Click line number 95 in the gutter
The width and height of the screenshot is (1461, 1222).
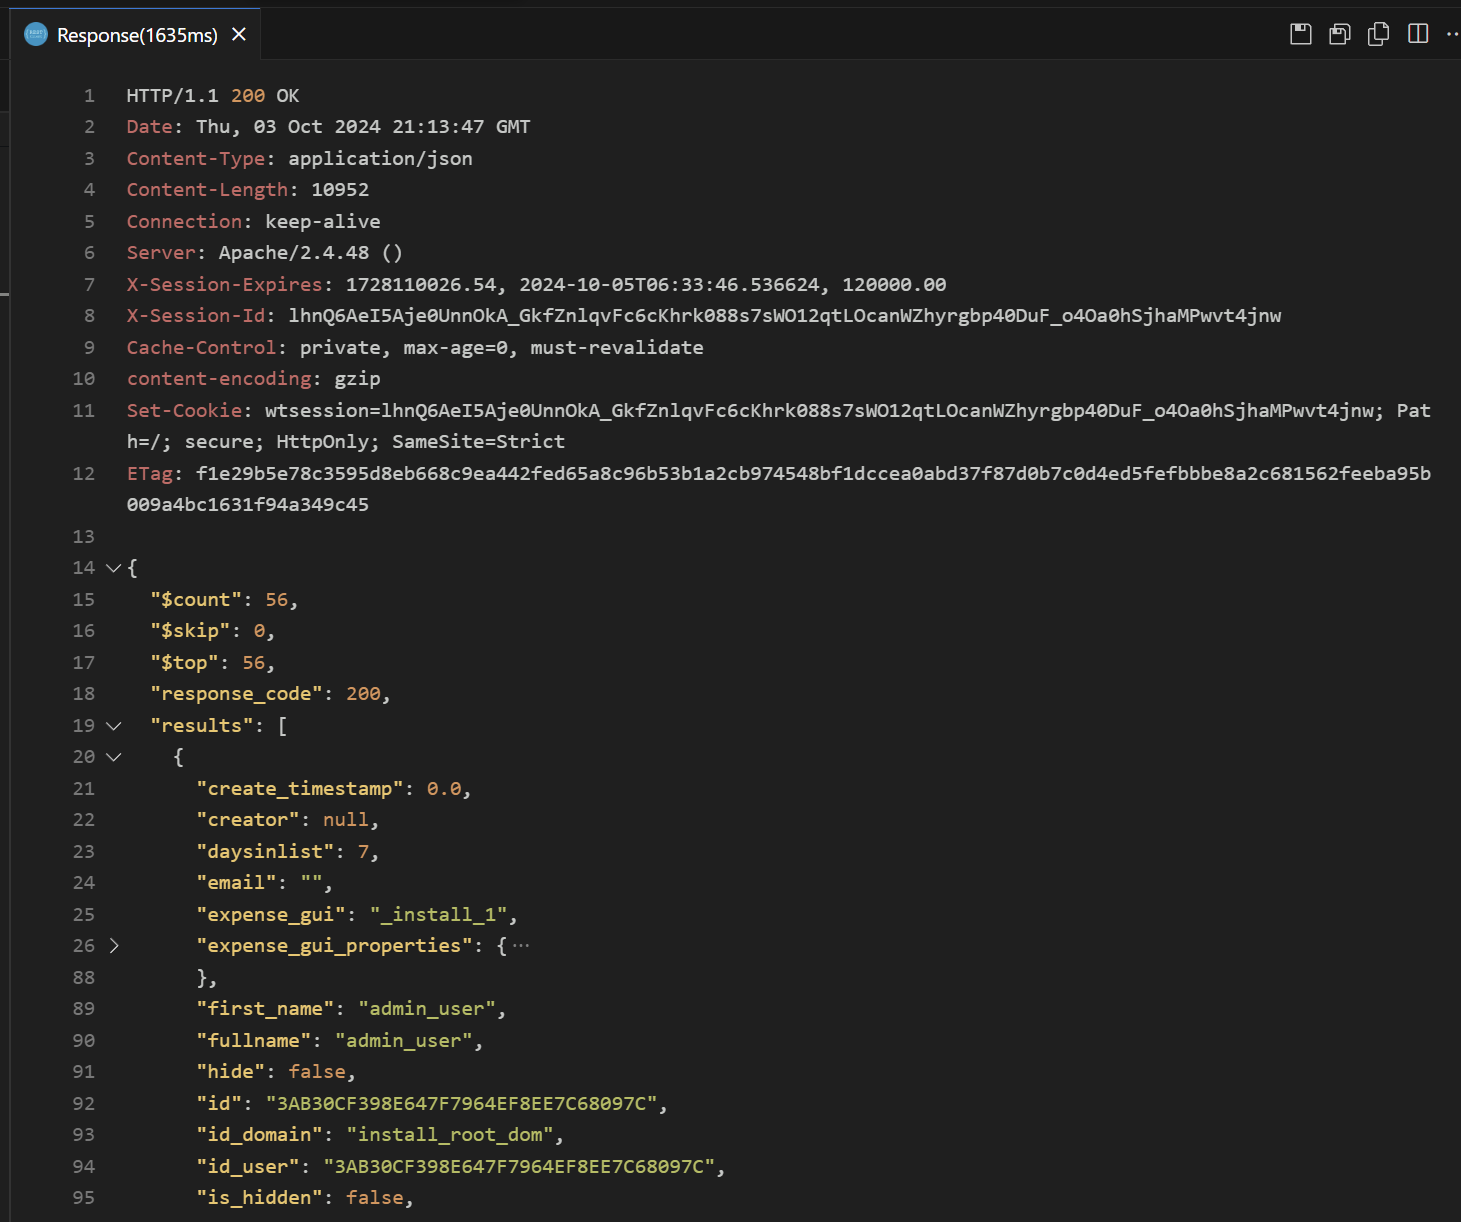(x=84, y=1198)
